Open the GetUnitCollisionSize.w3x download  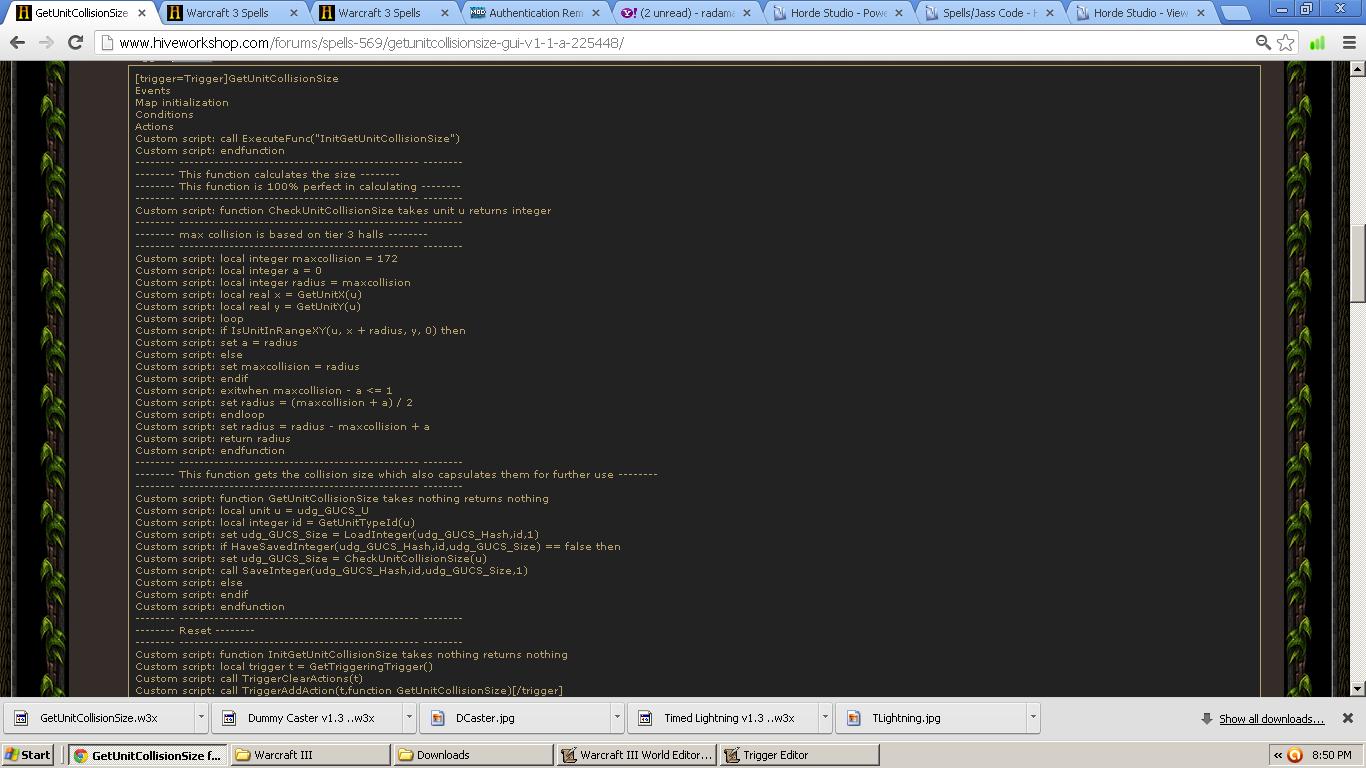tap(100, 718)
